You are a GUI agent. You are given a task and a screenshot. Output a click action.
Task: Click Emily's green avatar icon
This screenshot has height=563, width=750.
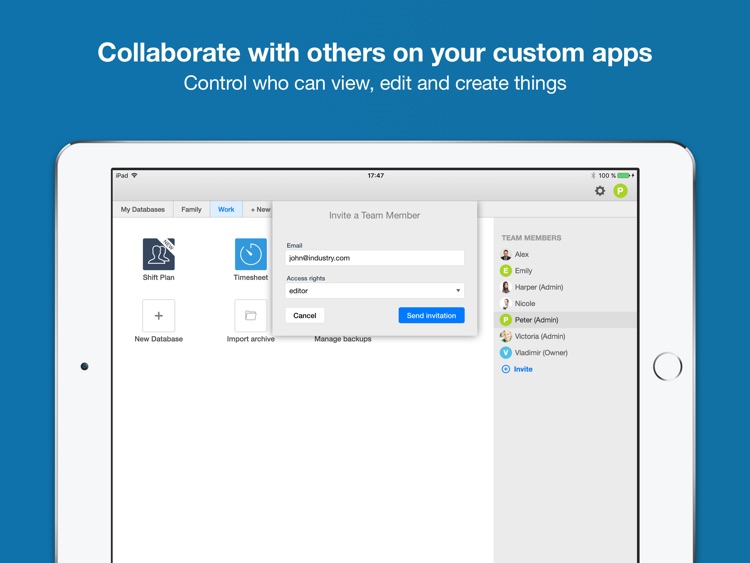point(506,271)
